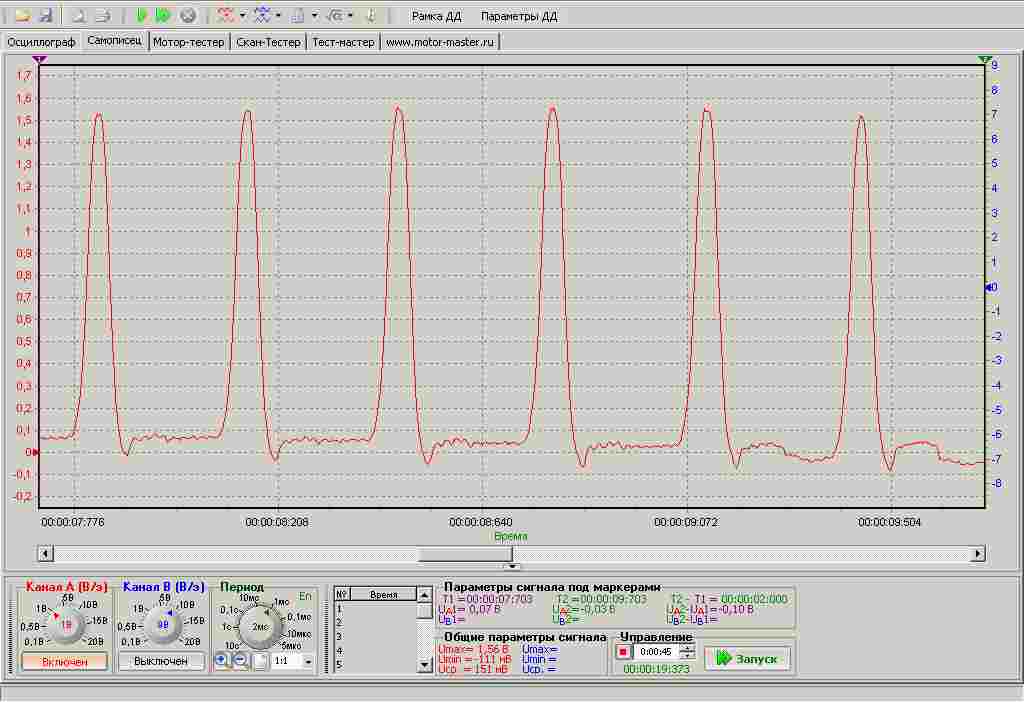Click marker table scroll up arrow
This screenshot has width=1024, height=702.
click(x=424, y=595)
